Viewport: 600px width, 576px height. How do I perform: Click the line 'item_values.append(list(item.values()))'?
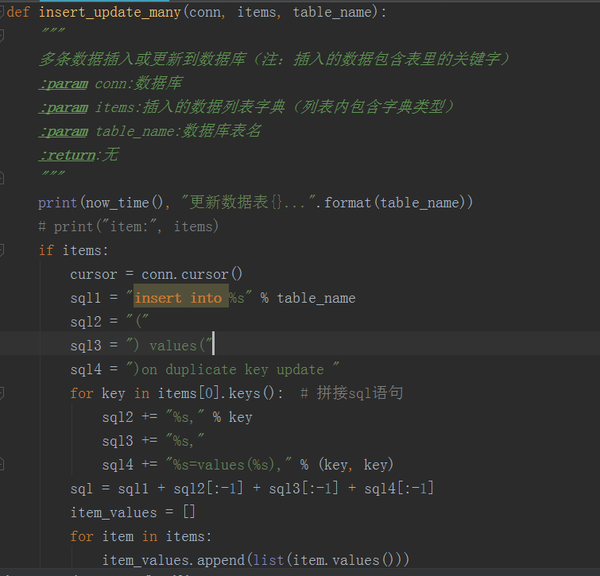[256, 560]
